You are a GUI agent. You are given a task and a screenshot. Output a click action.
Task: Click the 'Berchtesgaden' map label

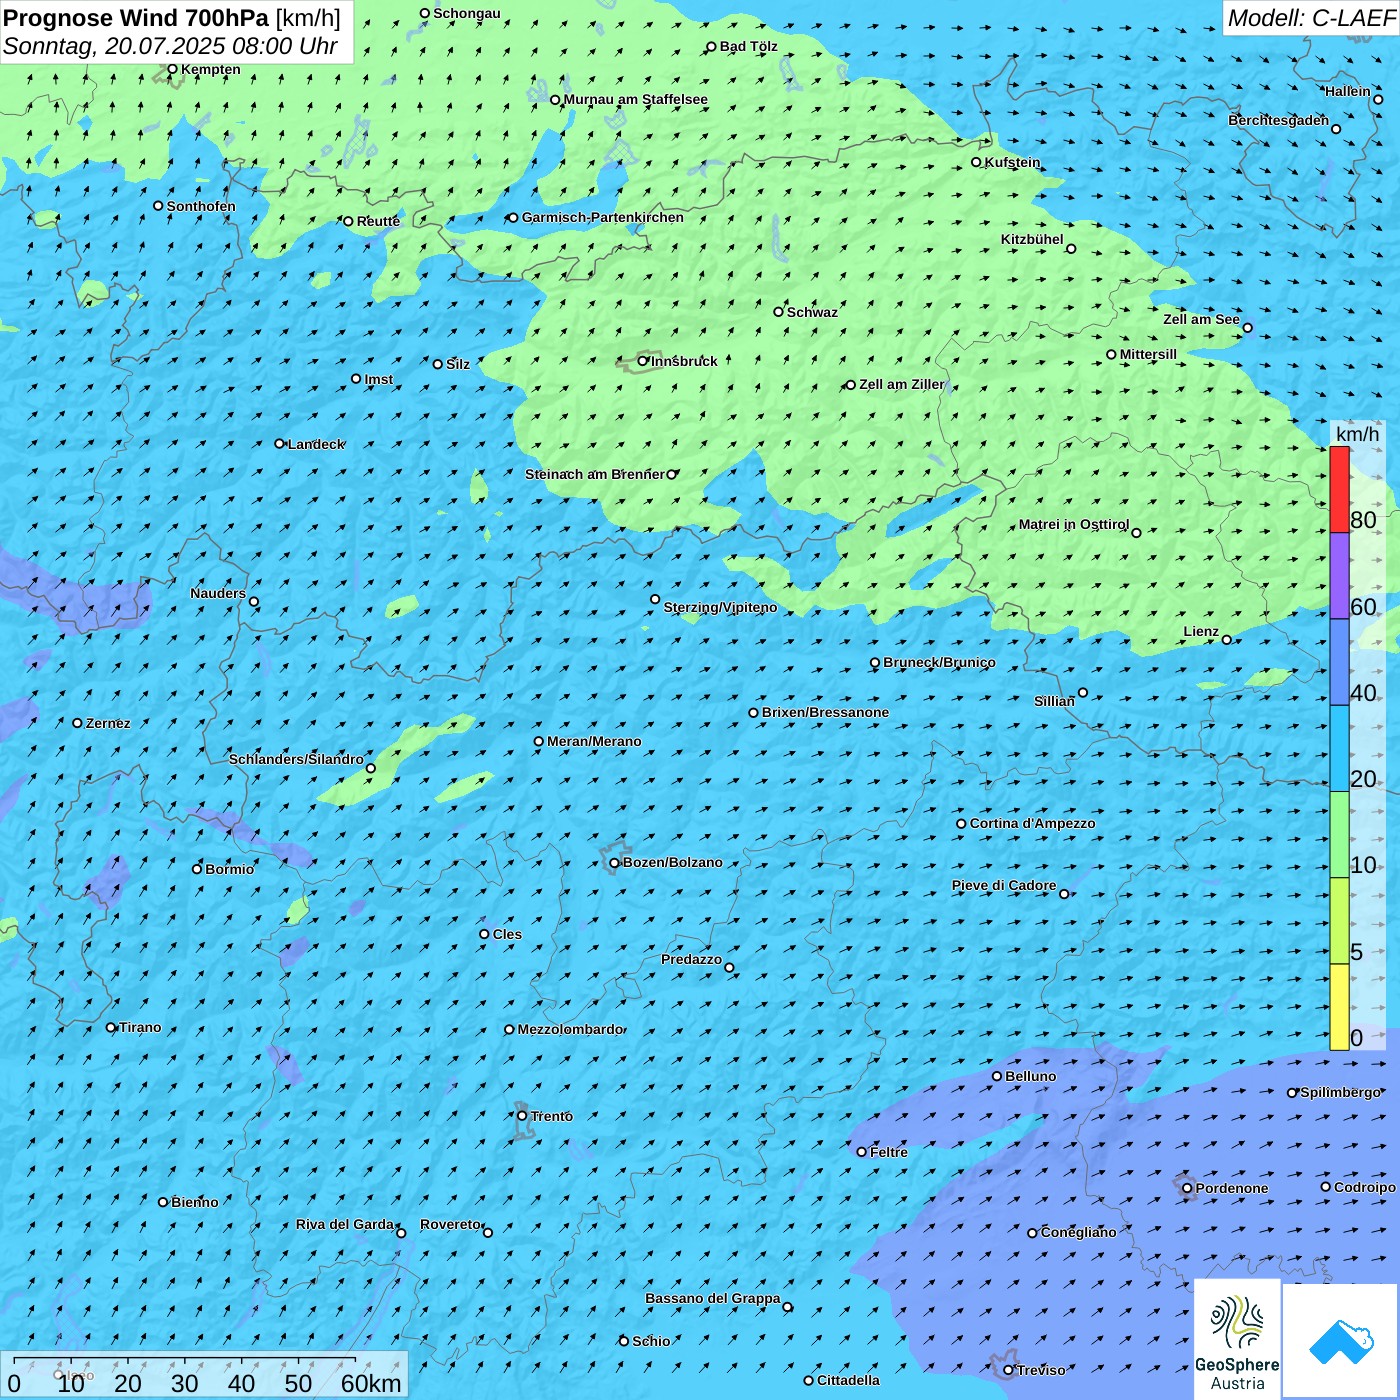point(1279,120)
